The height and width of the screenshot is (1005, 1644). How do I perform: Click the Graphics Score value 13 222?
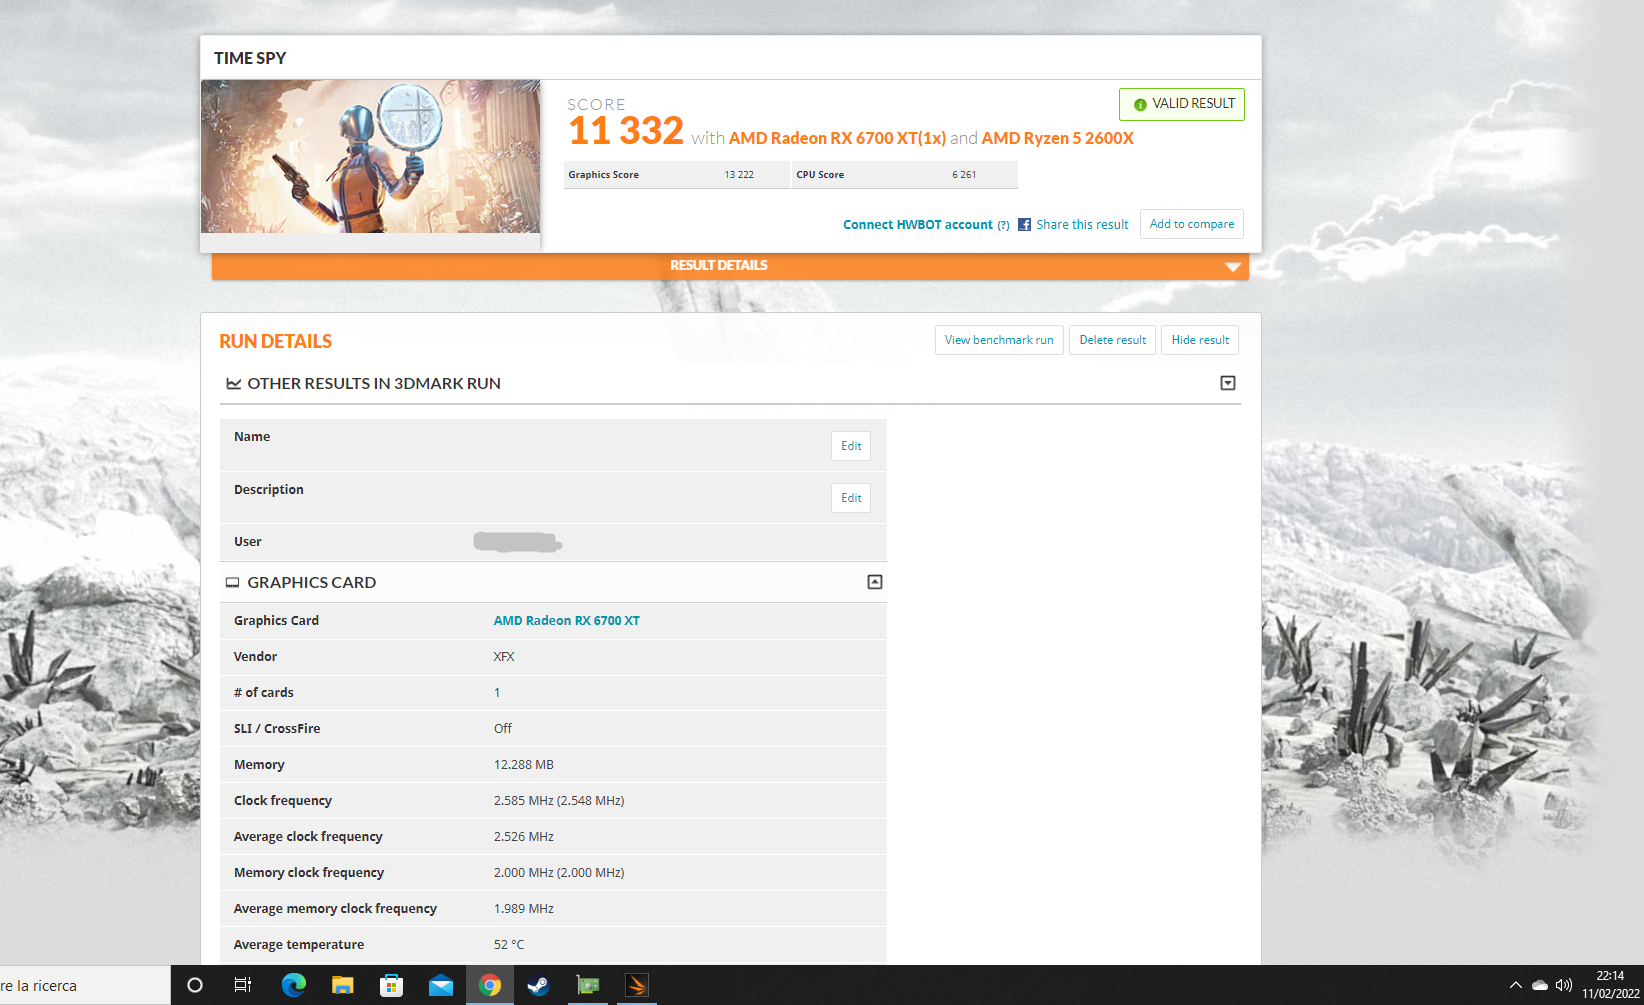tap(739, 175)
